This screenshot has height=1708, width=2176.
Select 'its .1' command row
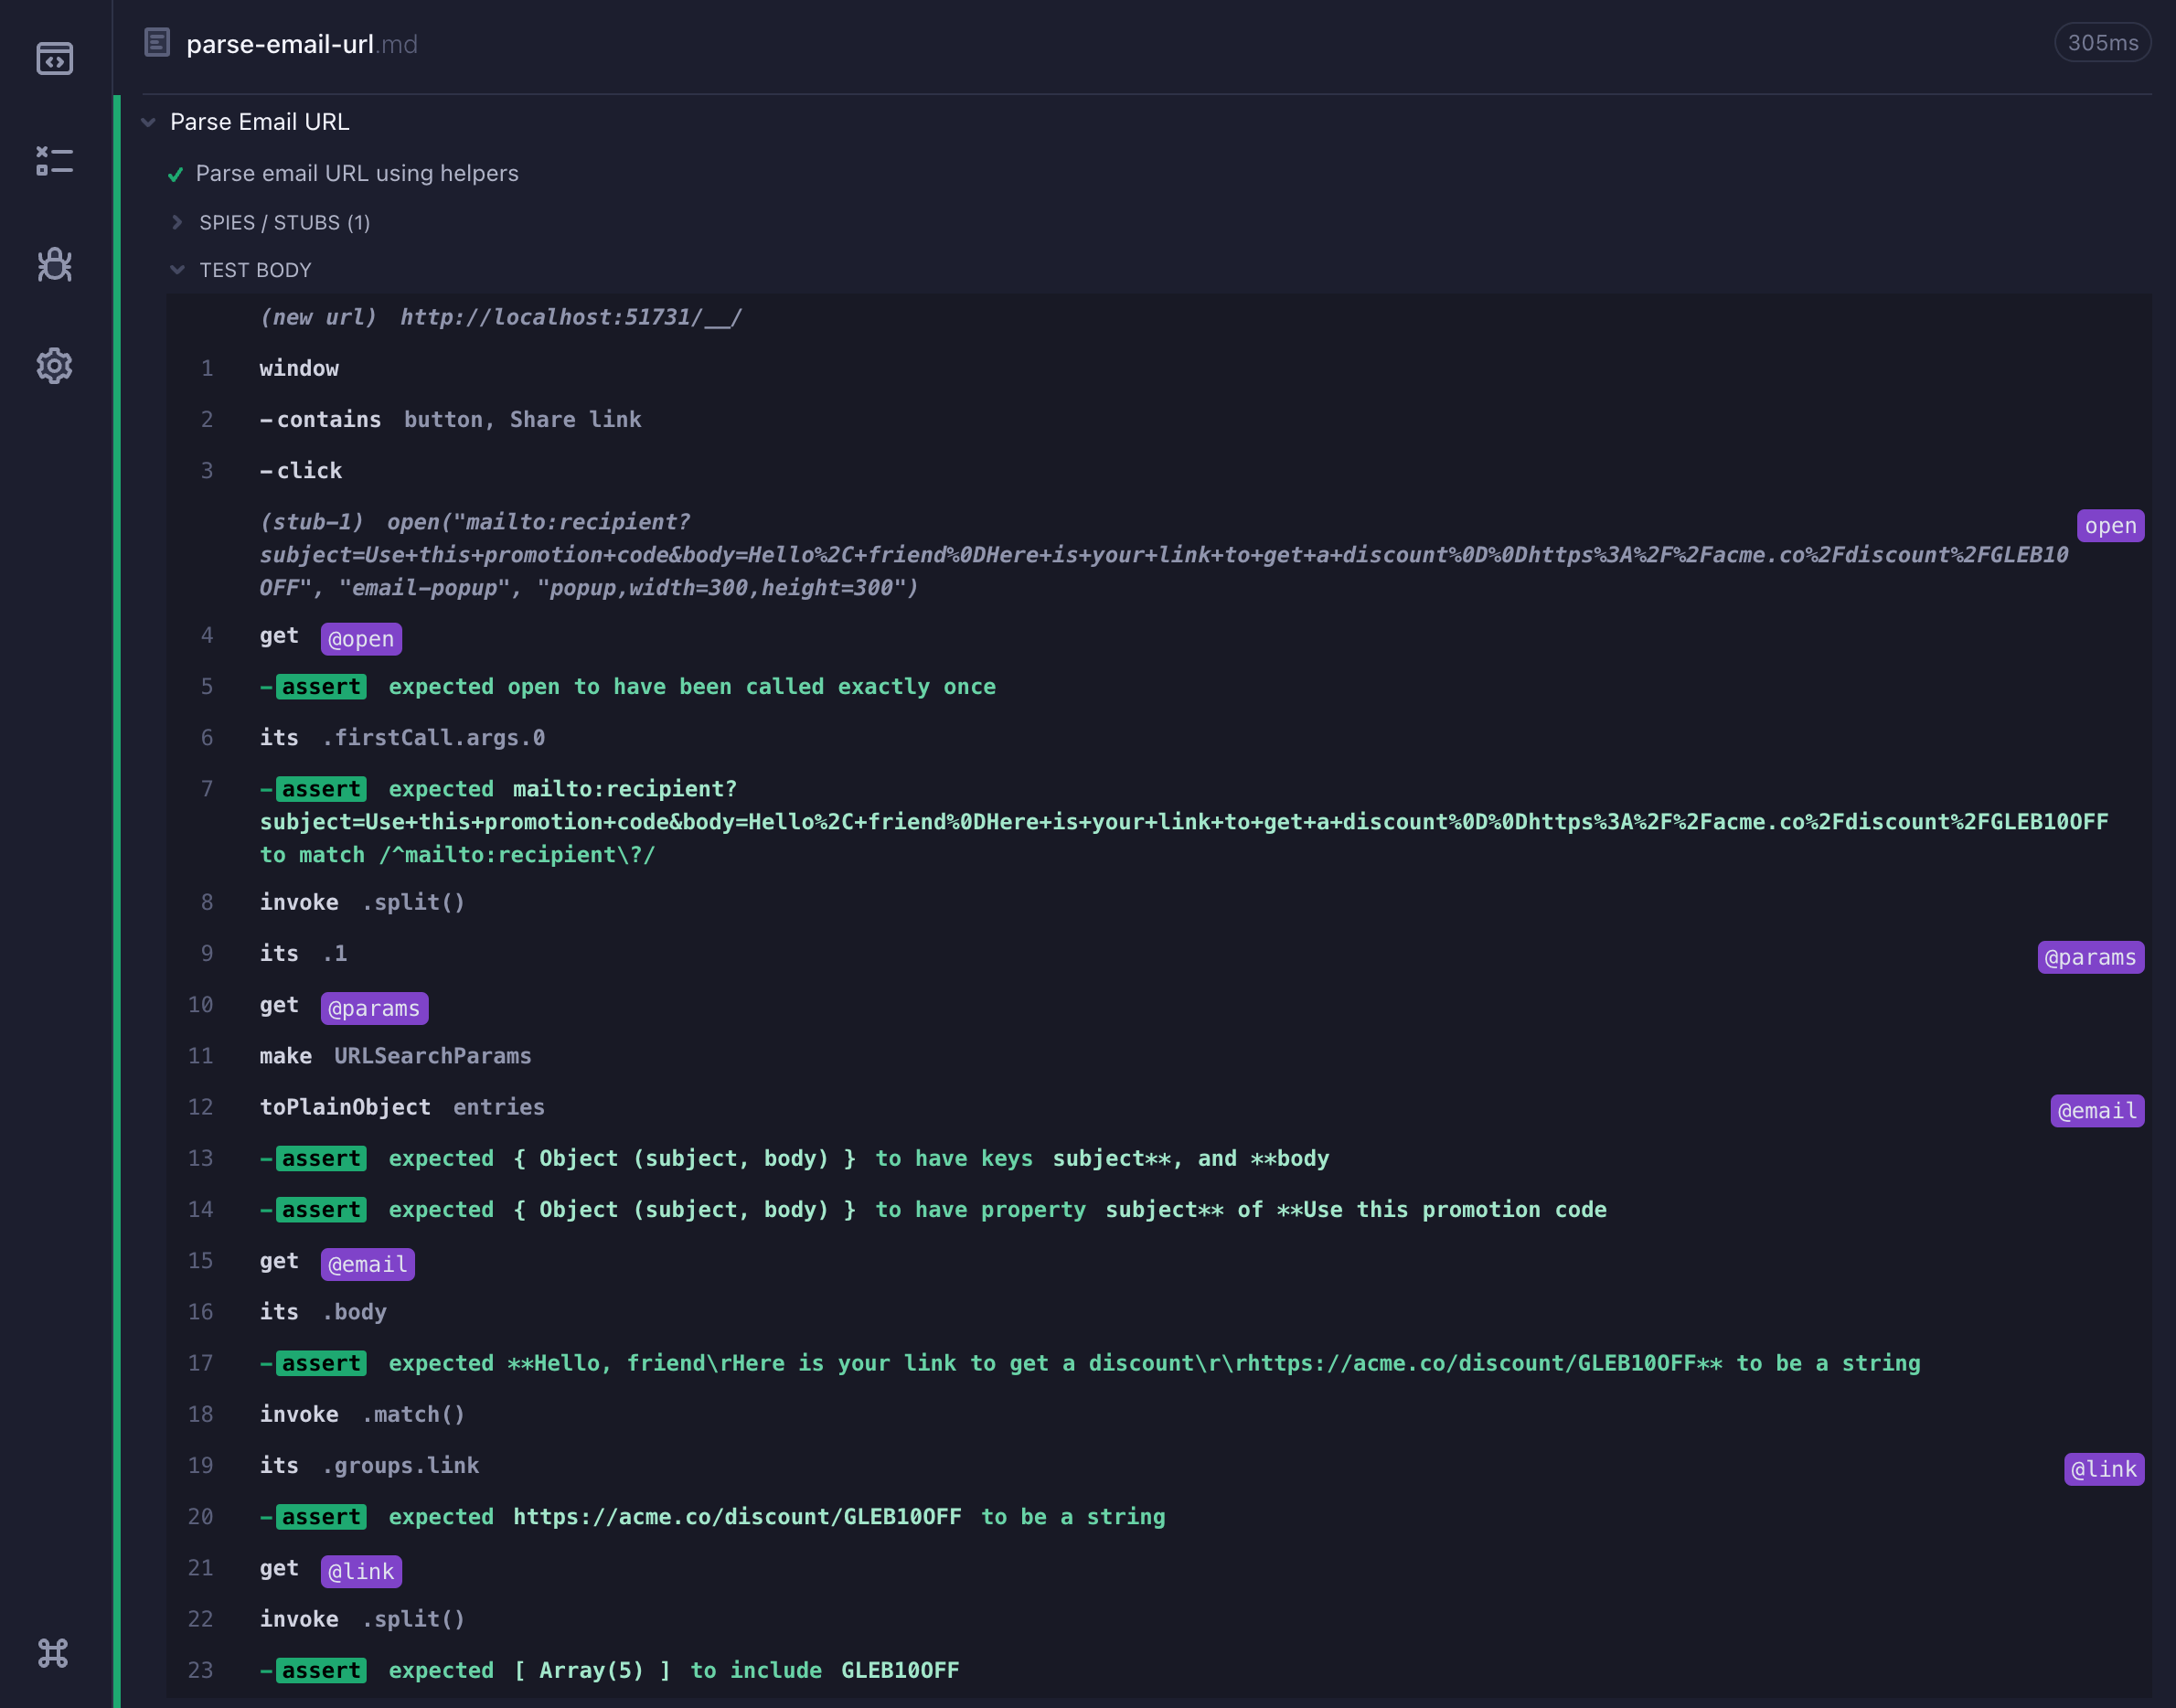[x=1158, y=953]
